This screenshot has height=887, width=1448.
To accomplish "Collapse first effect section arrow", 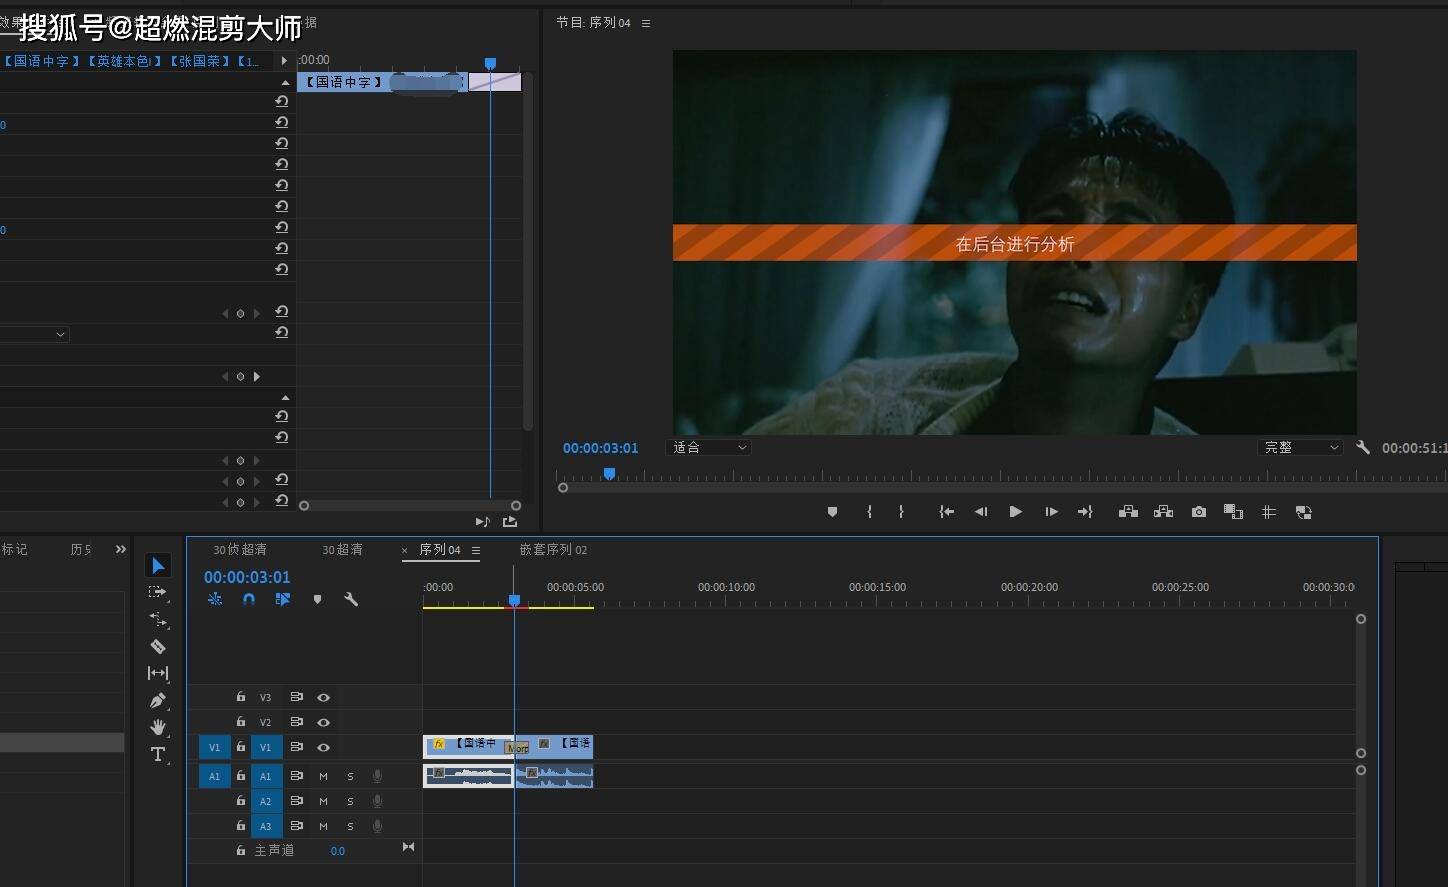I will point(285,82).
